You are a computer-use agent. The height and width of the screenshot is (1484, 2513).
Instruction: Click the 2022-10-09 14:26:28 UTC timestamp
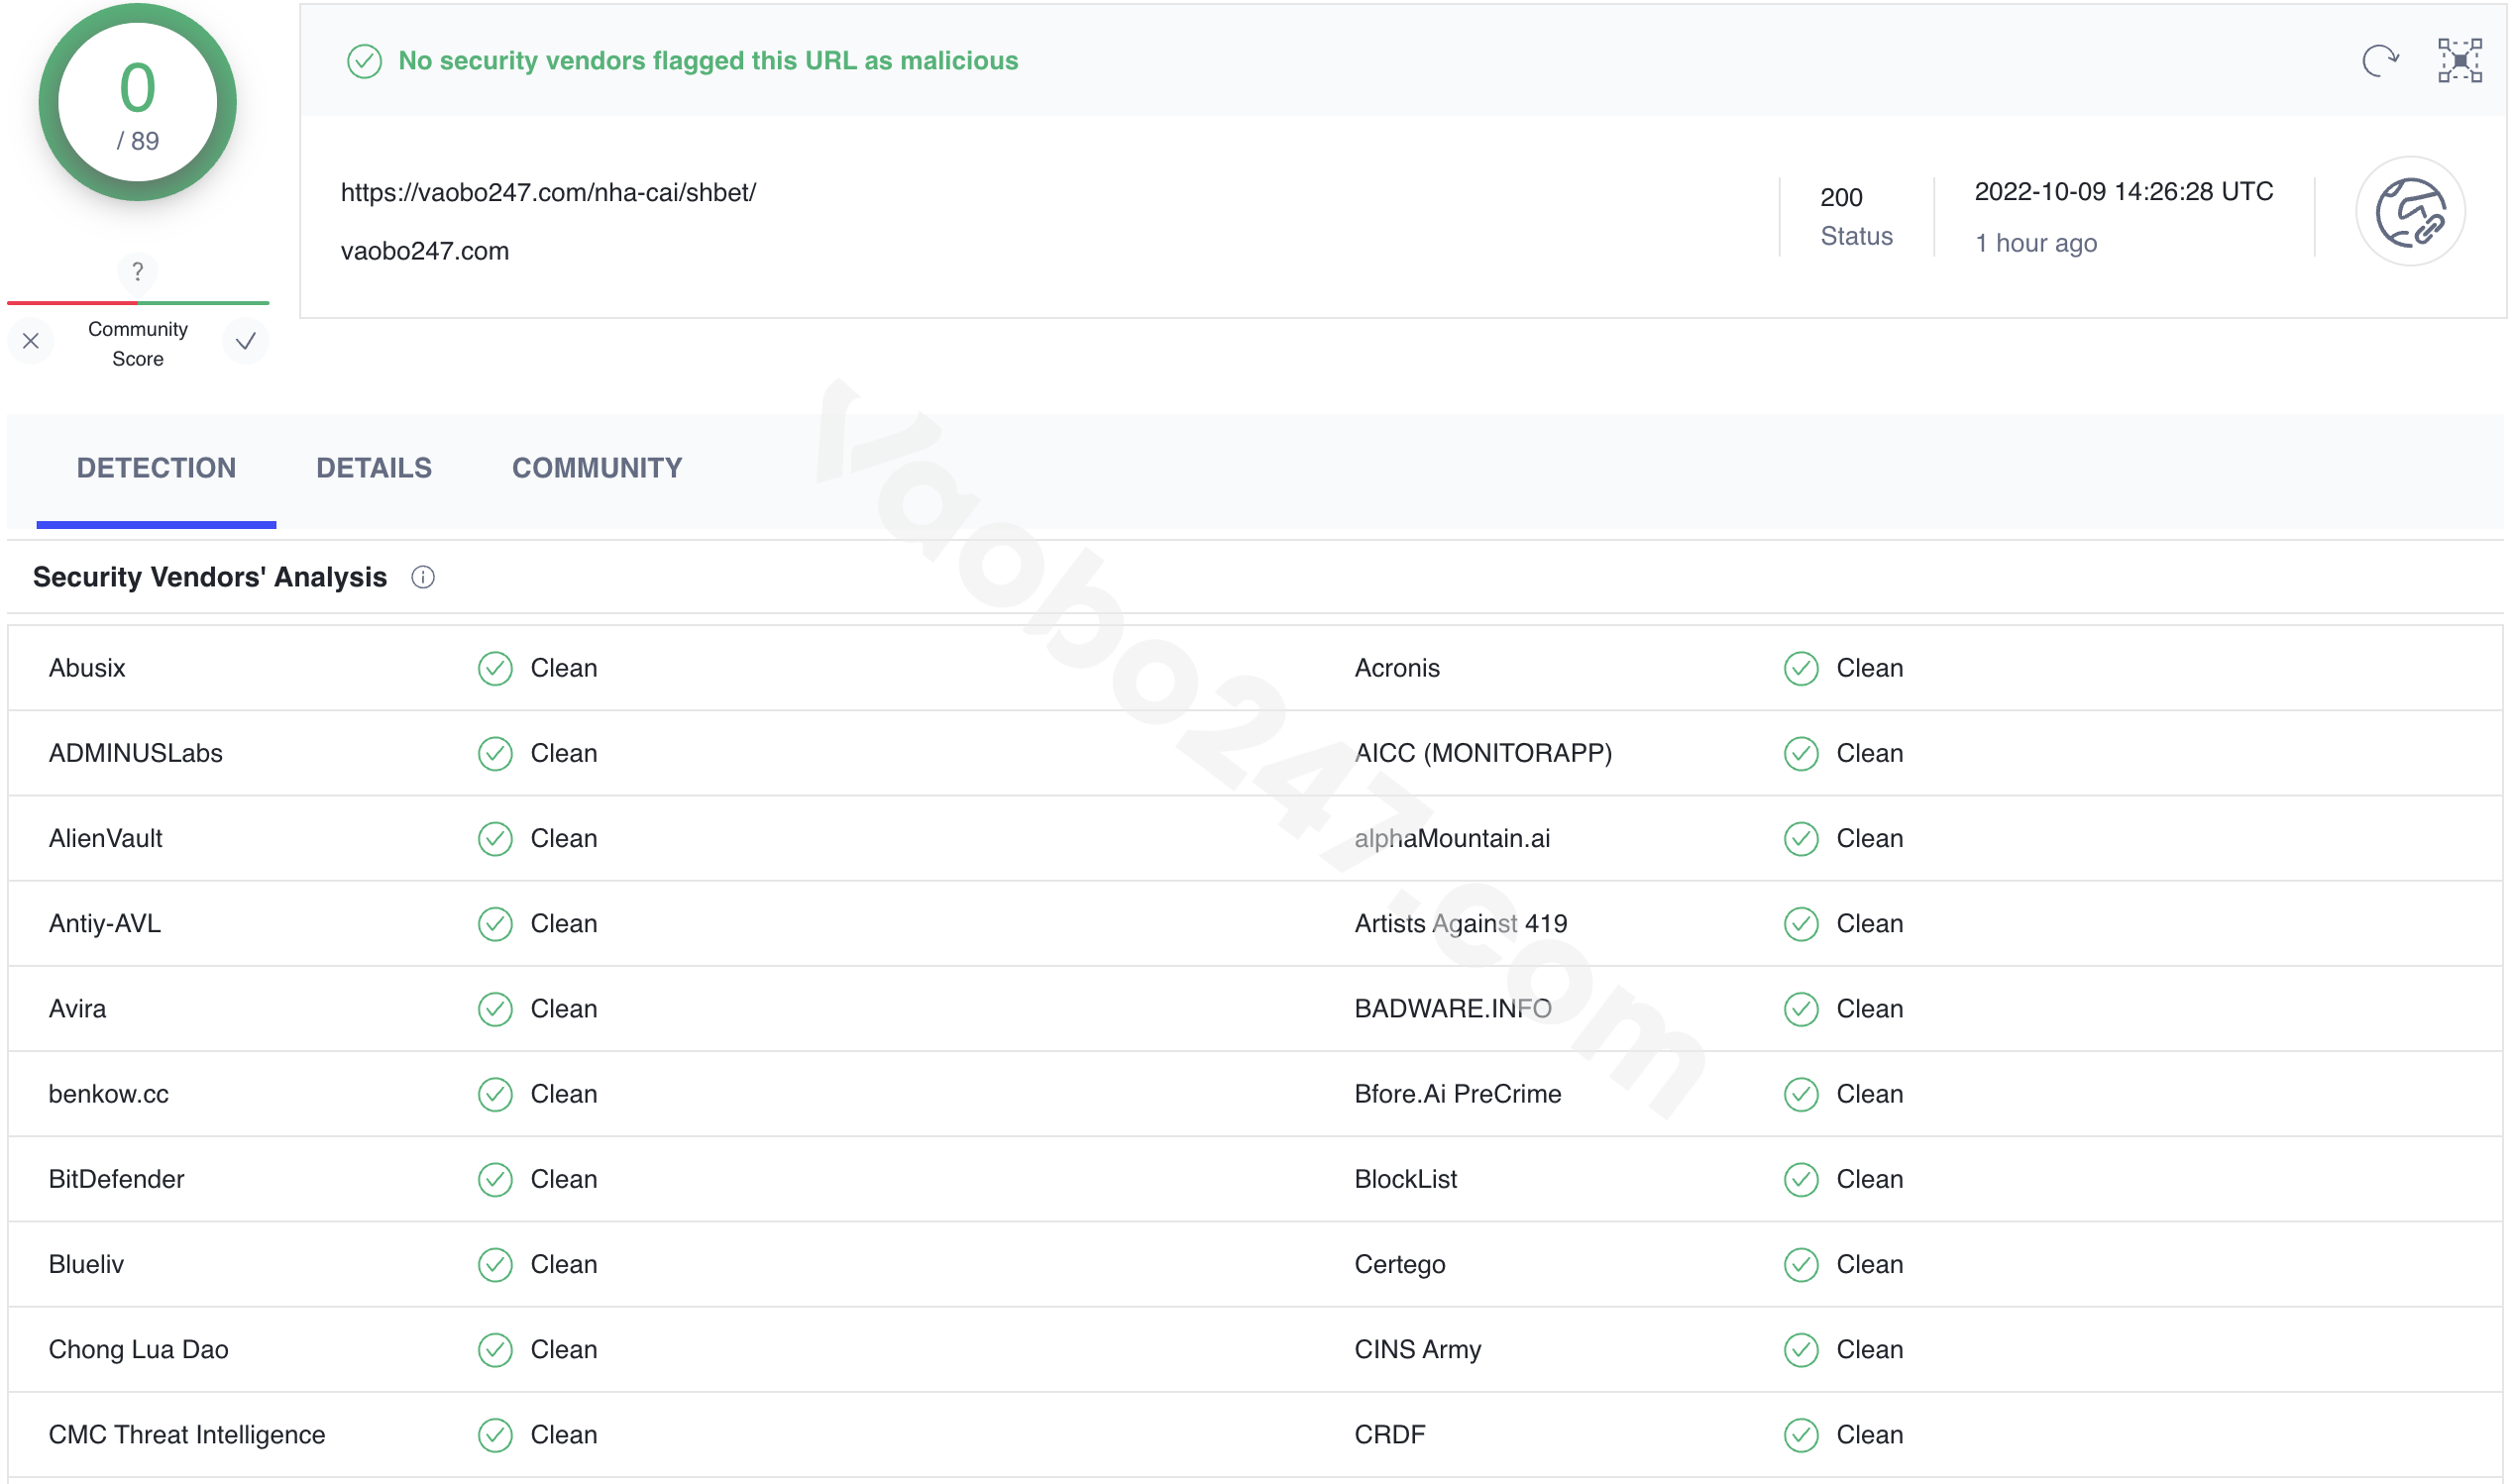tap(2124, 191)
